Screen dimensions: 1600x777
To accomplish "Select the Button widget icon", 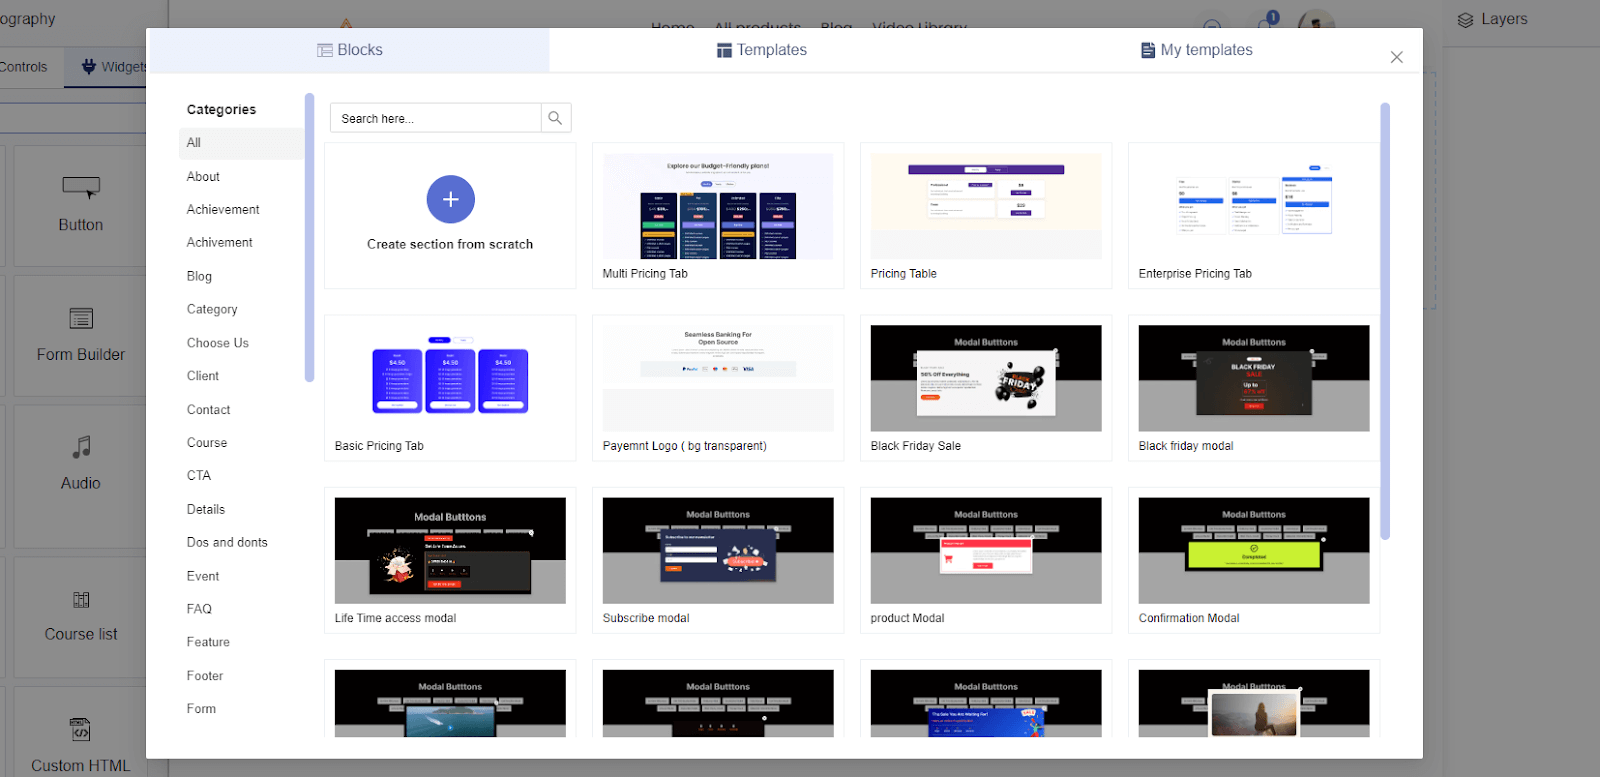I will [81, 187].
